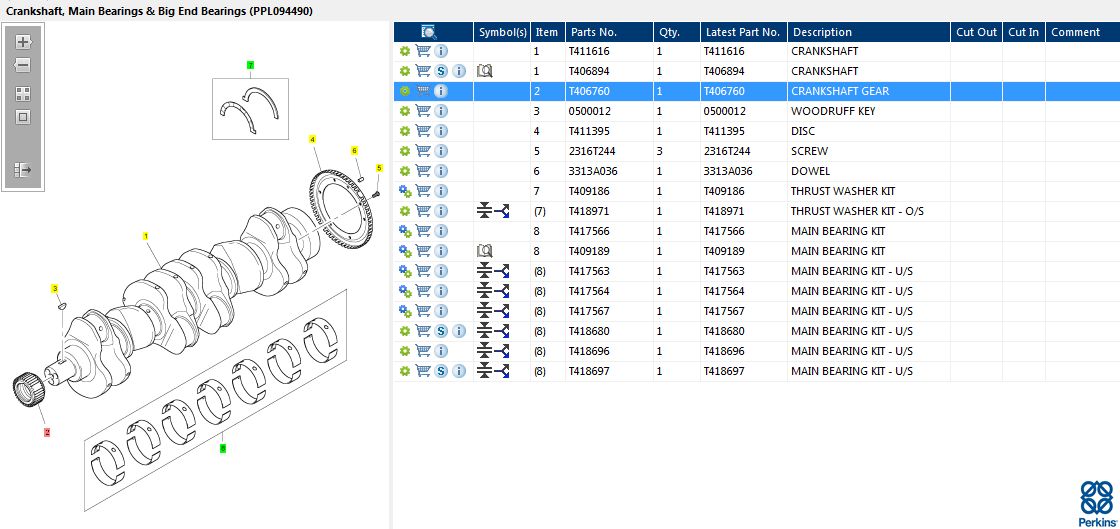
Task: Open info for T418697 MAIN BEARING KIT
Action: coord(459,371)
